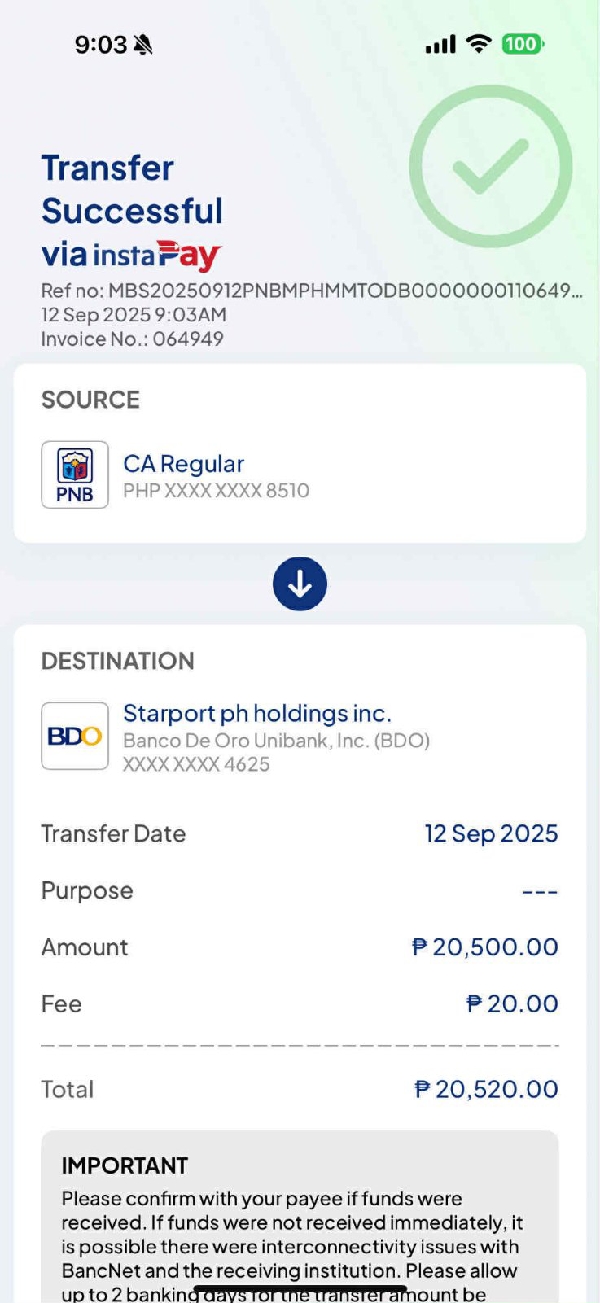The image size is (600, 1303).
Task: Tap the Transfer Date value 12 Sep 2025
Action: coord(491,834)
